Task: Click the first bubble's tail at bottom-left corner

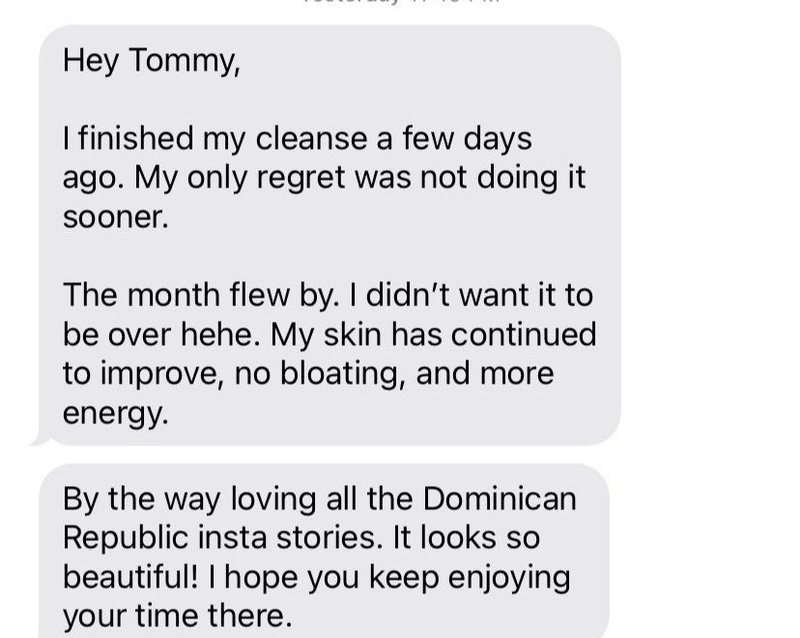Action: click(x=40, y=439)
